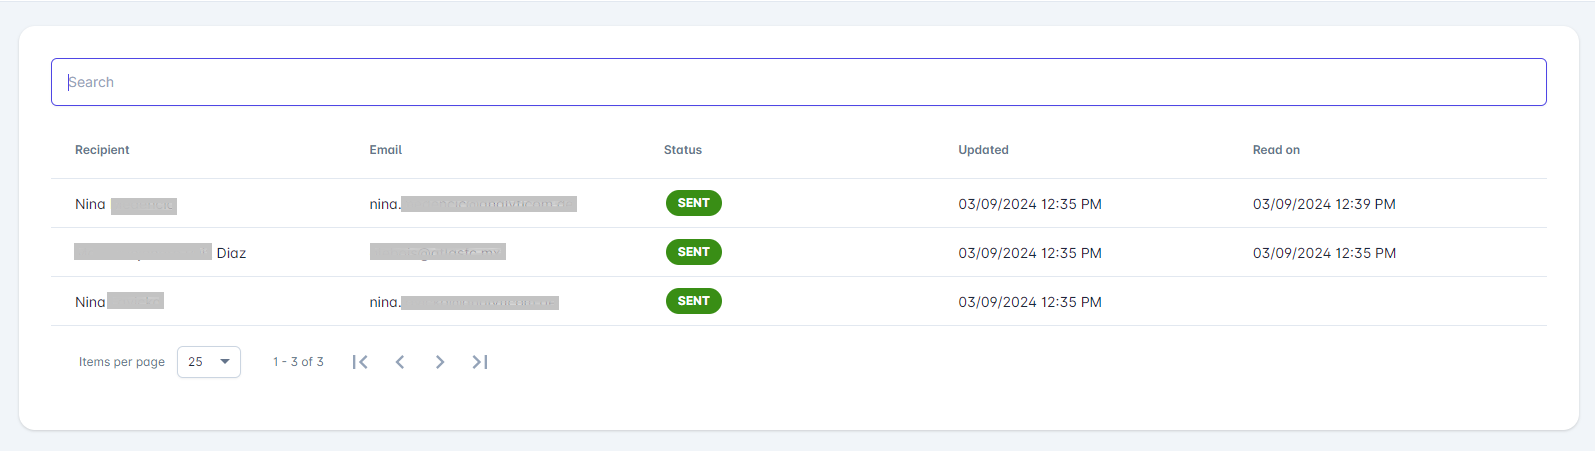The width and height of the screenshot is (1595, 451).
Task: Click the Read on time in the Diaz row
Action: tap(1324, 253)
